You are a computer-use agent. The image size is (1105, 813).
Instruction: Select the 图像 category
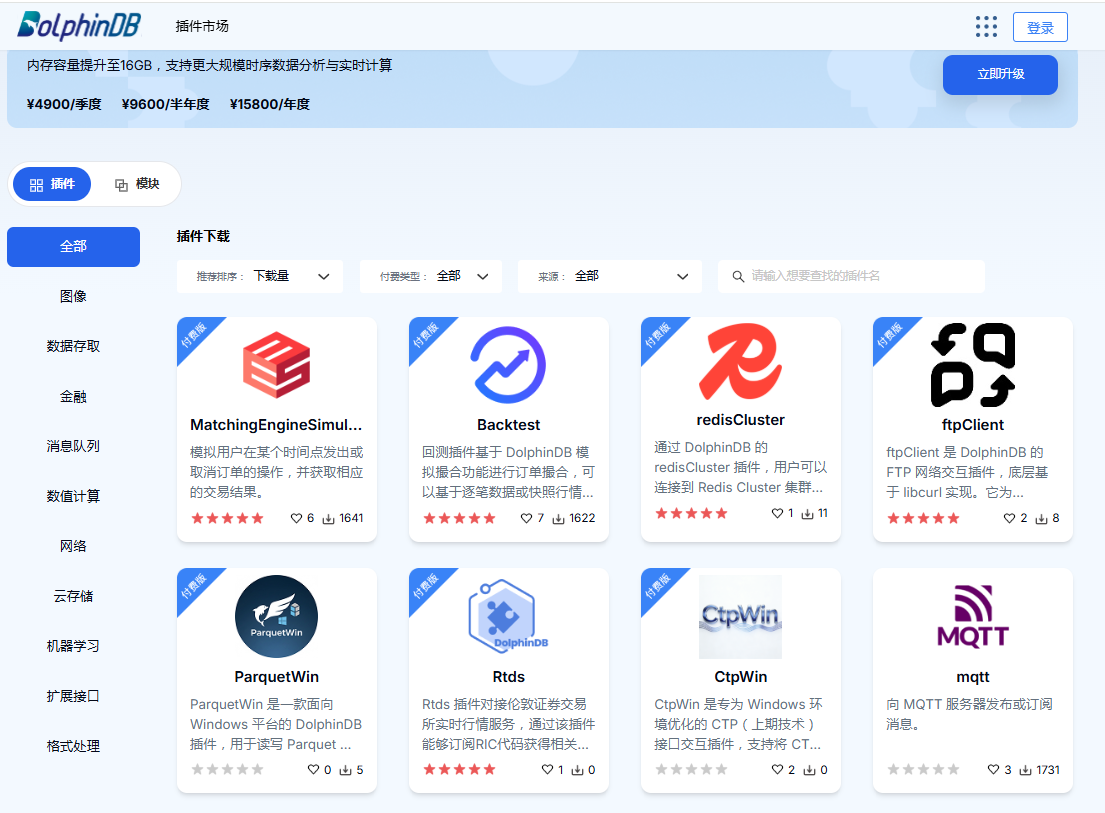point(73,297)
